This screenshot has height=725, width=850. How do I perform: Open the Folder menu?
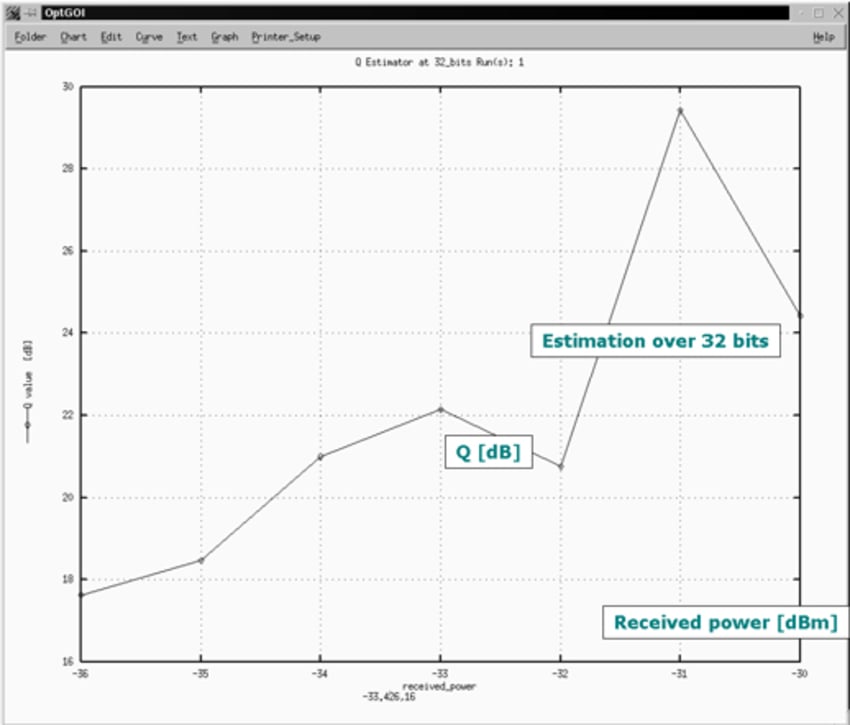pyautogui.click(x=30, y=37)
